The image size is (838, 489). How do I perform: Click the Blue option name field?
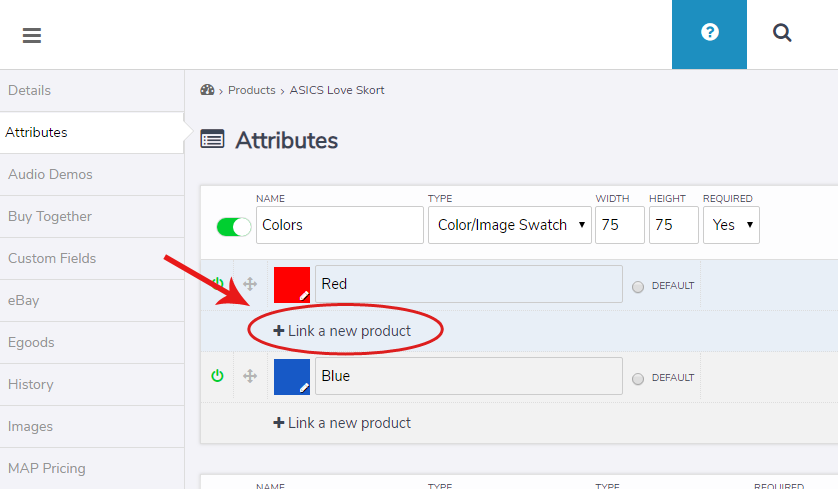pyautogui.click(x=469, y=376)
